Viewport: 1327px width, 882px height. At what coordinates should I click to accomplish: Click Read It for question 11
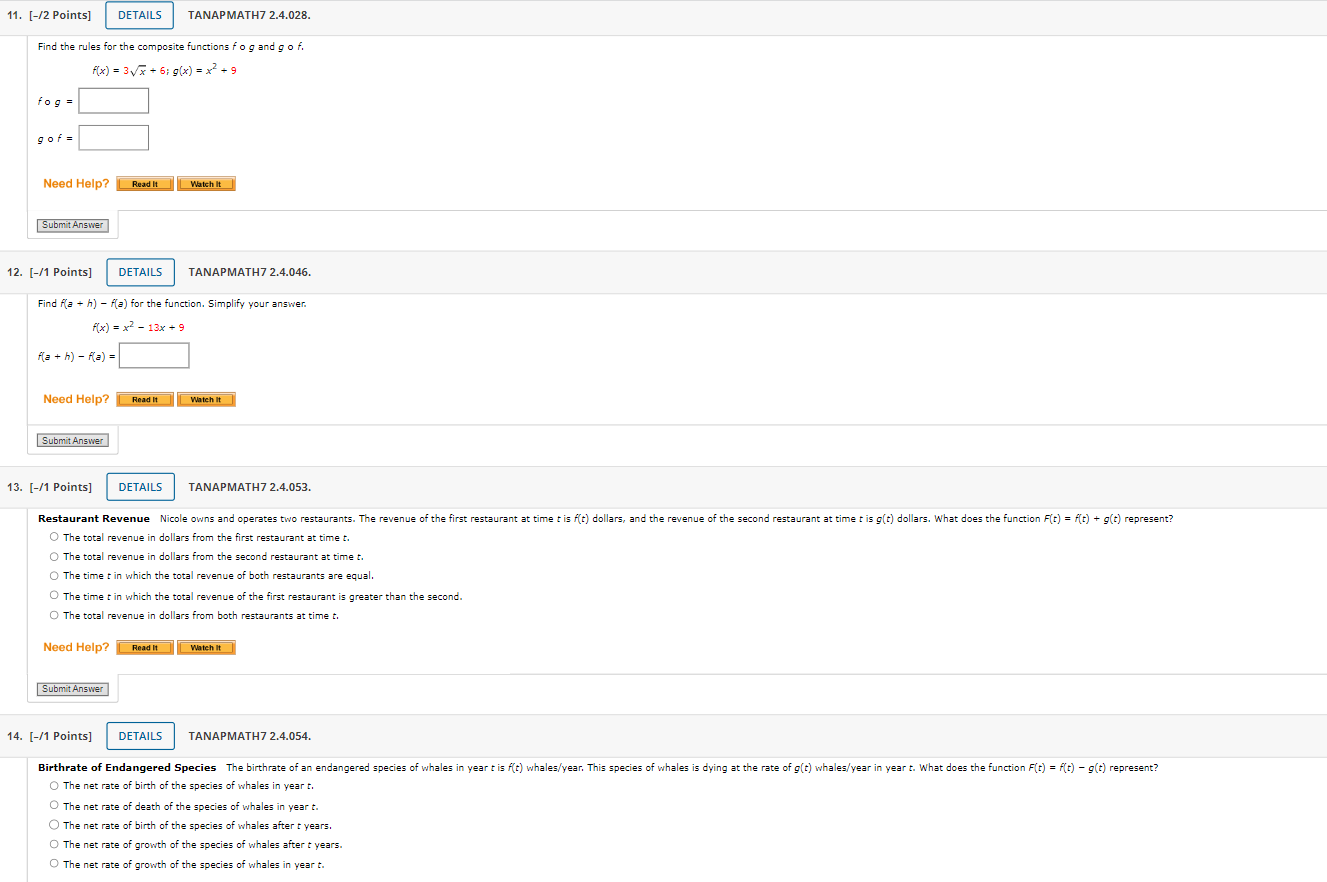tap(145, 184)
